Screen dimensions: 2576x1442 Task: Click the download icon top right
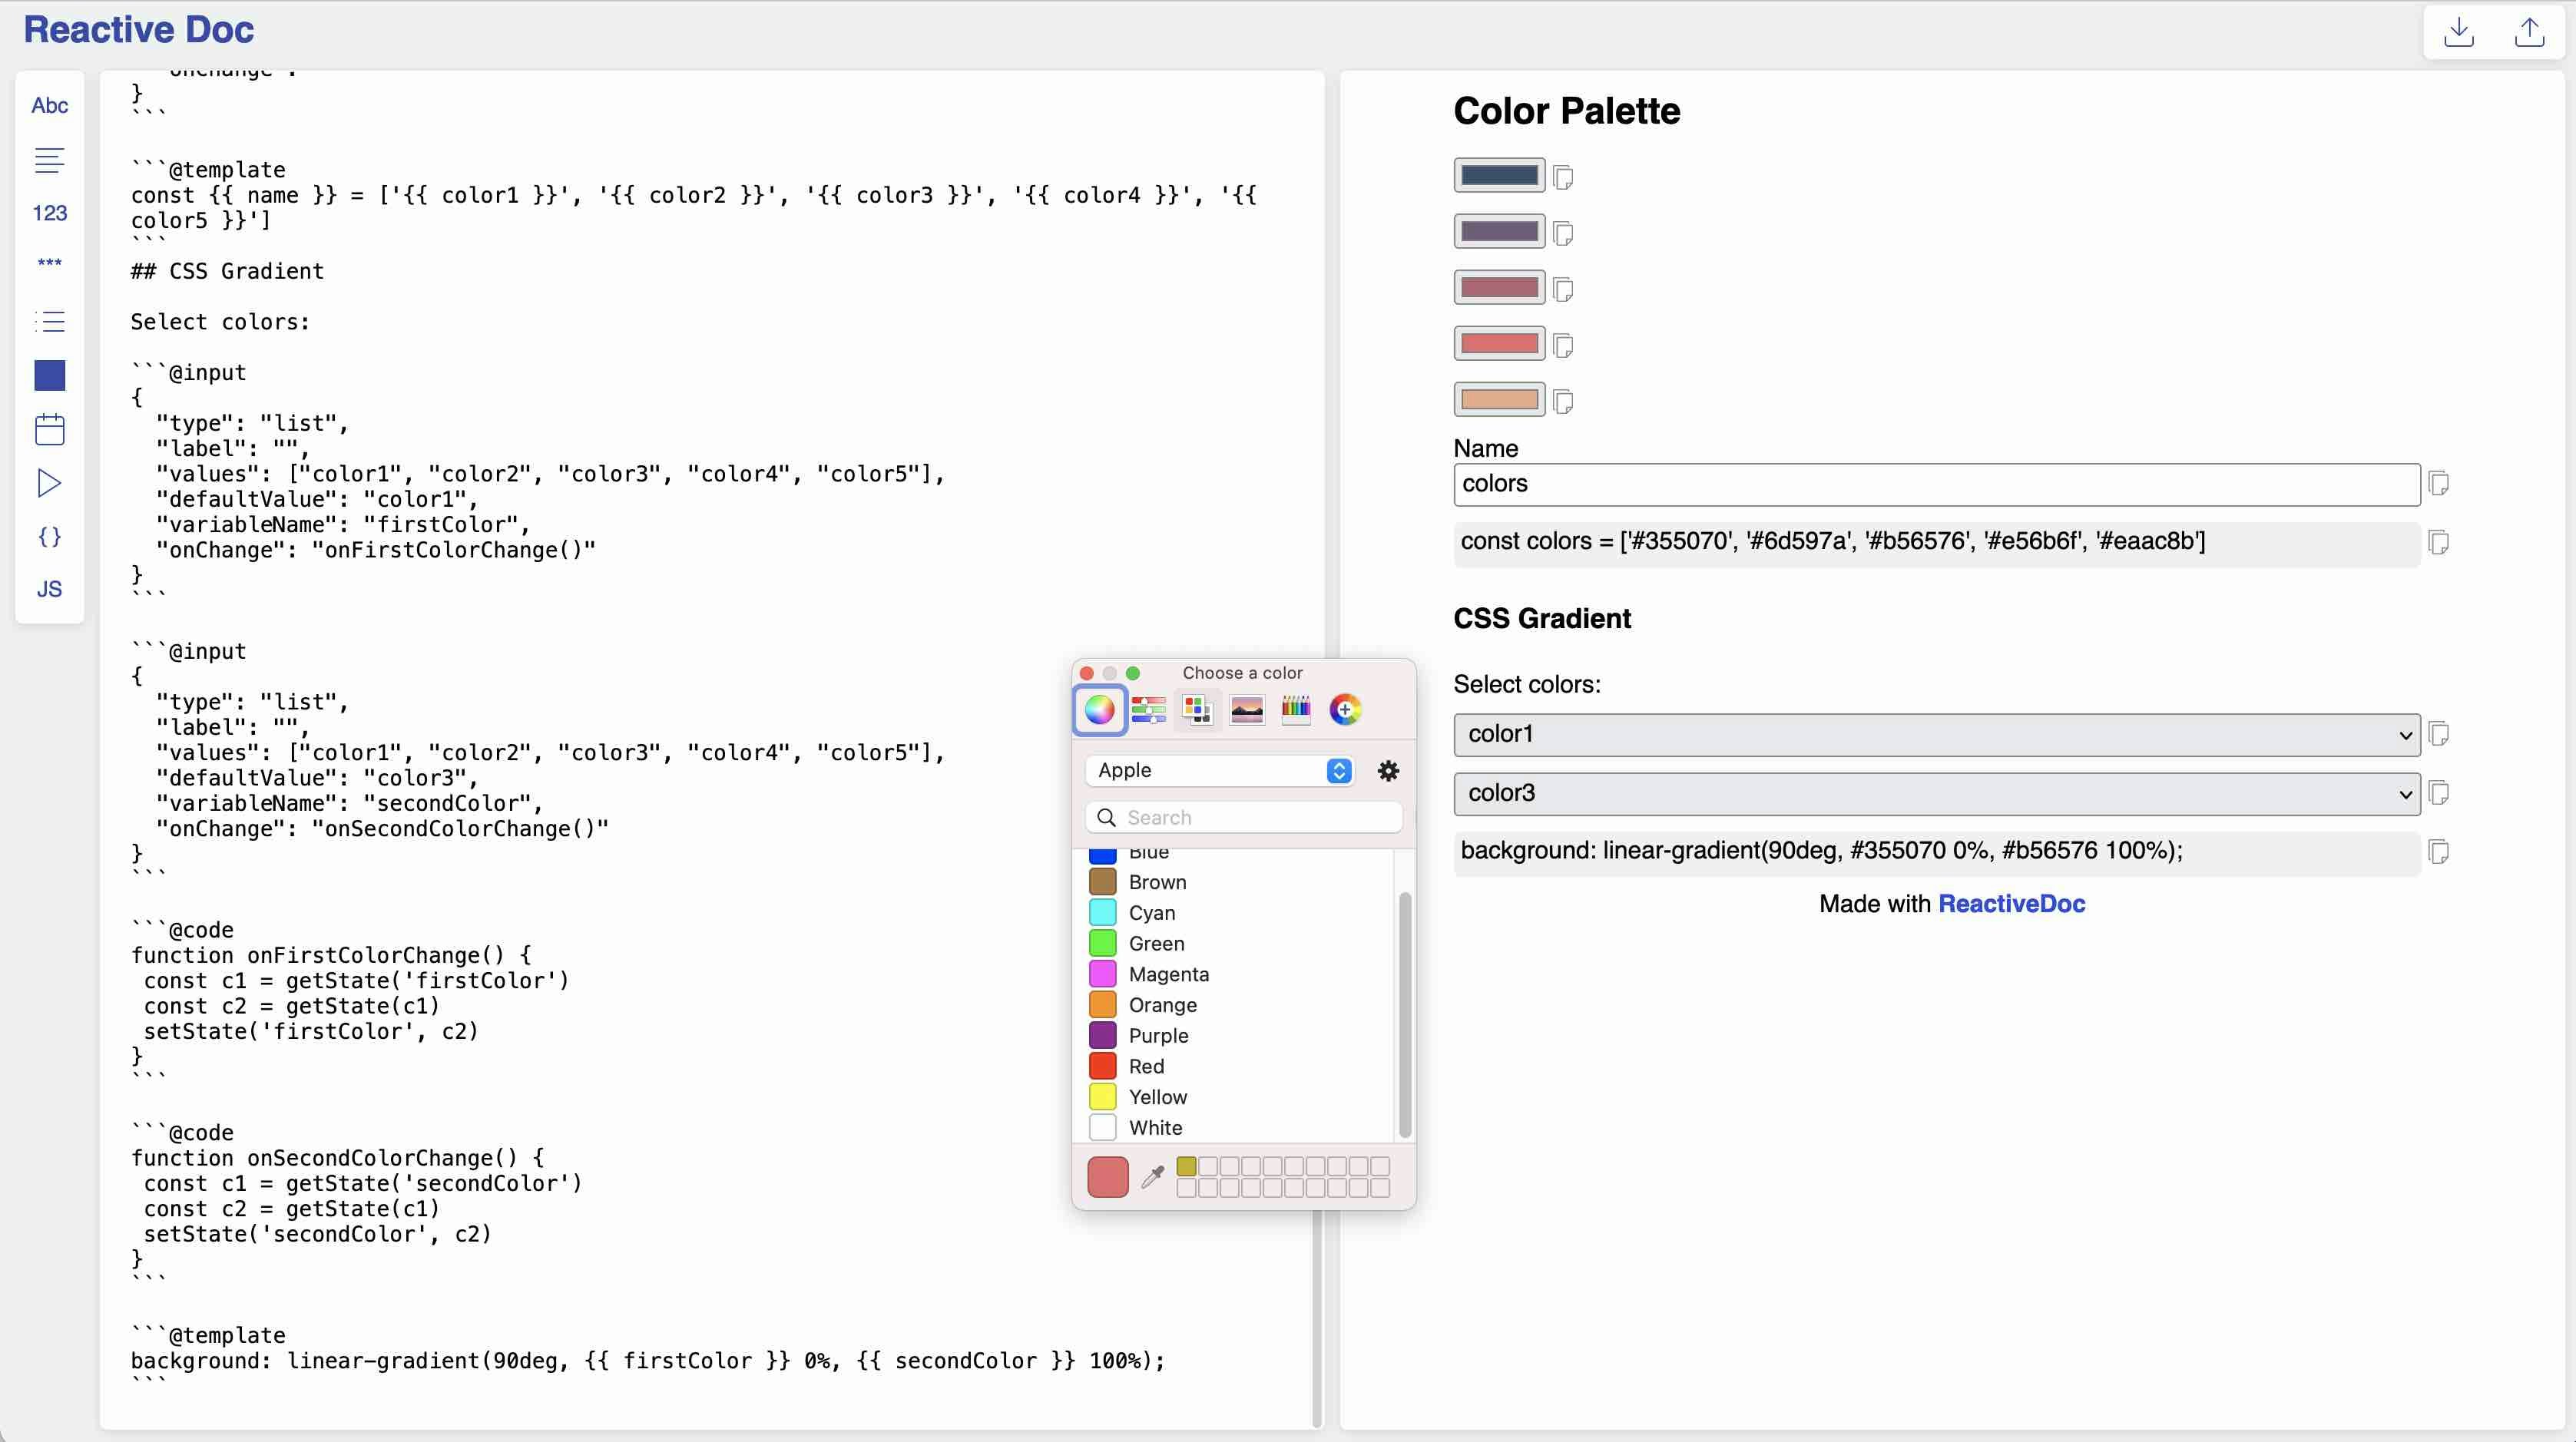pos(2459,32)
